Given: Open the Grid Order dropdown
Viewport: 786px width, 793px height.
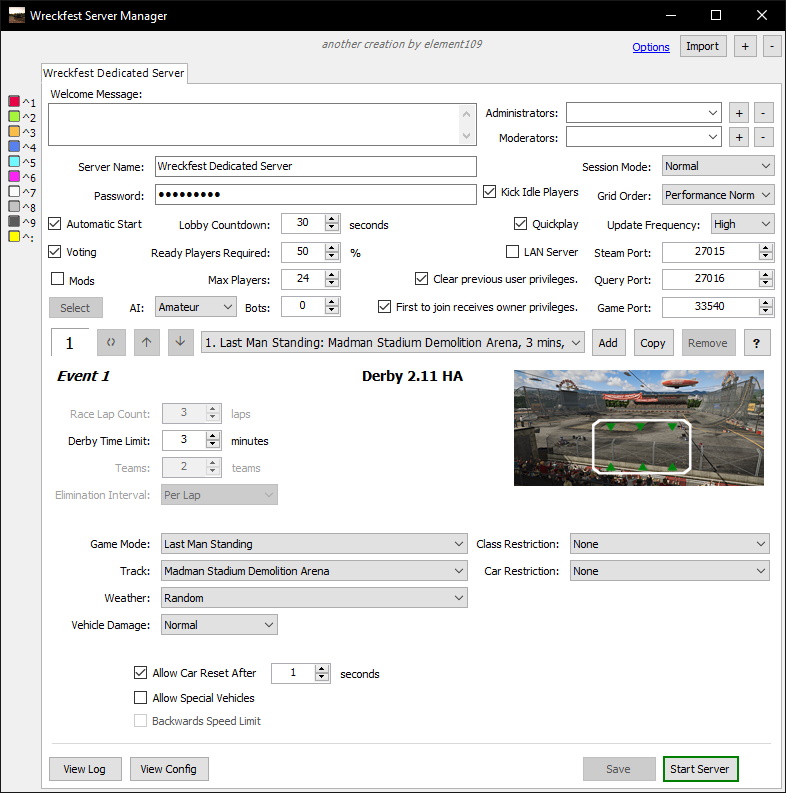Looking at the screenshot, I should point(718,195).
